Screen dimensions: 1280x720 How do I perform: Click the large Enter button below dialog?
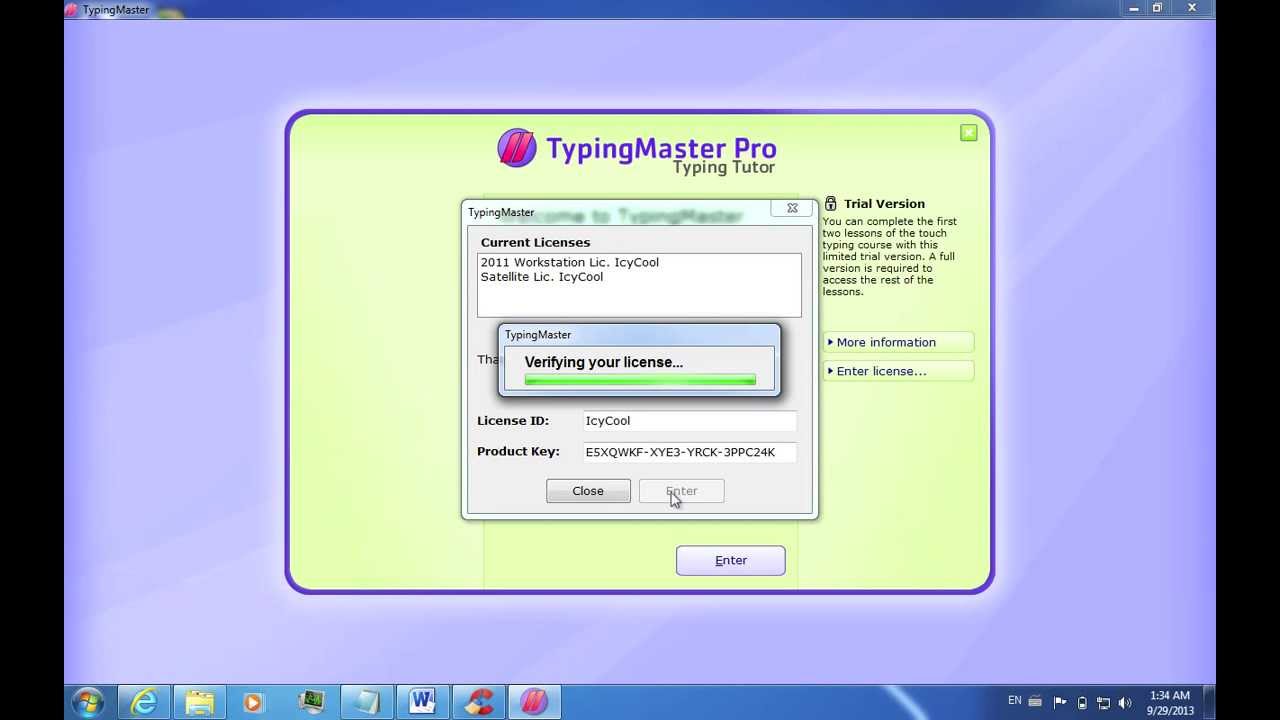(731, 560)
